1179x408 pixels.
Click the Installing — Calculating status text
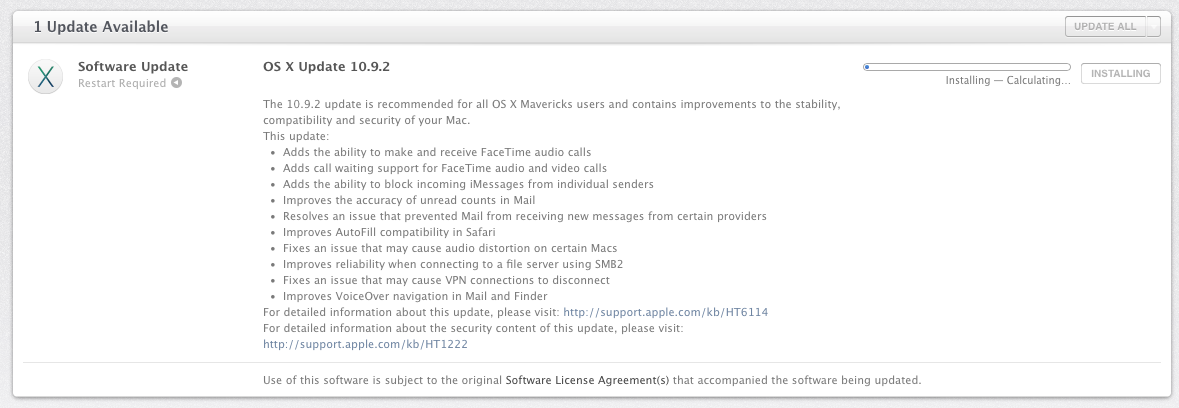(1007, 81)
